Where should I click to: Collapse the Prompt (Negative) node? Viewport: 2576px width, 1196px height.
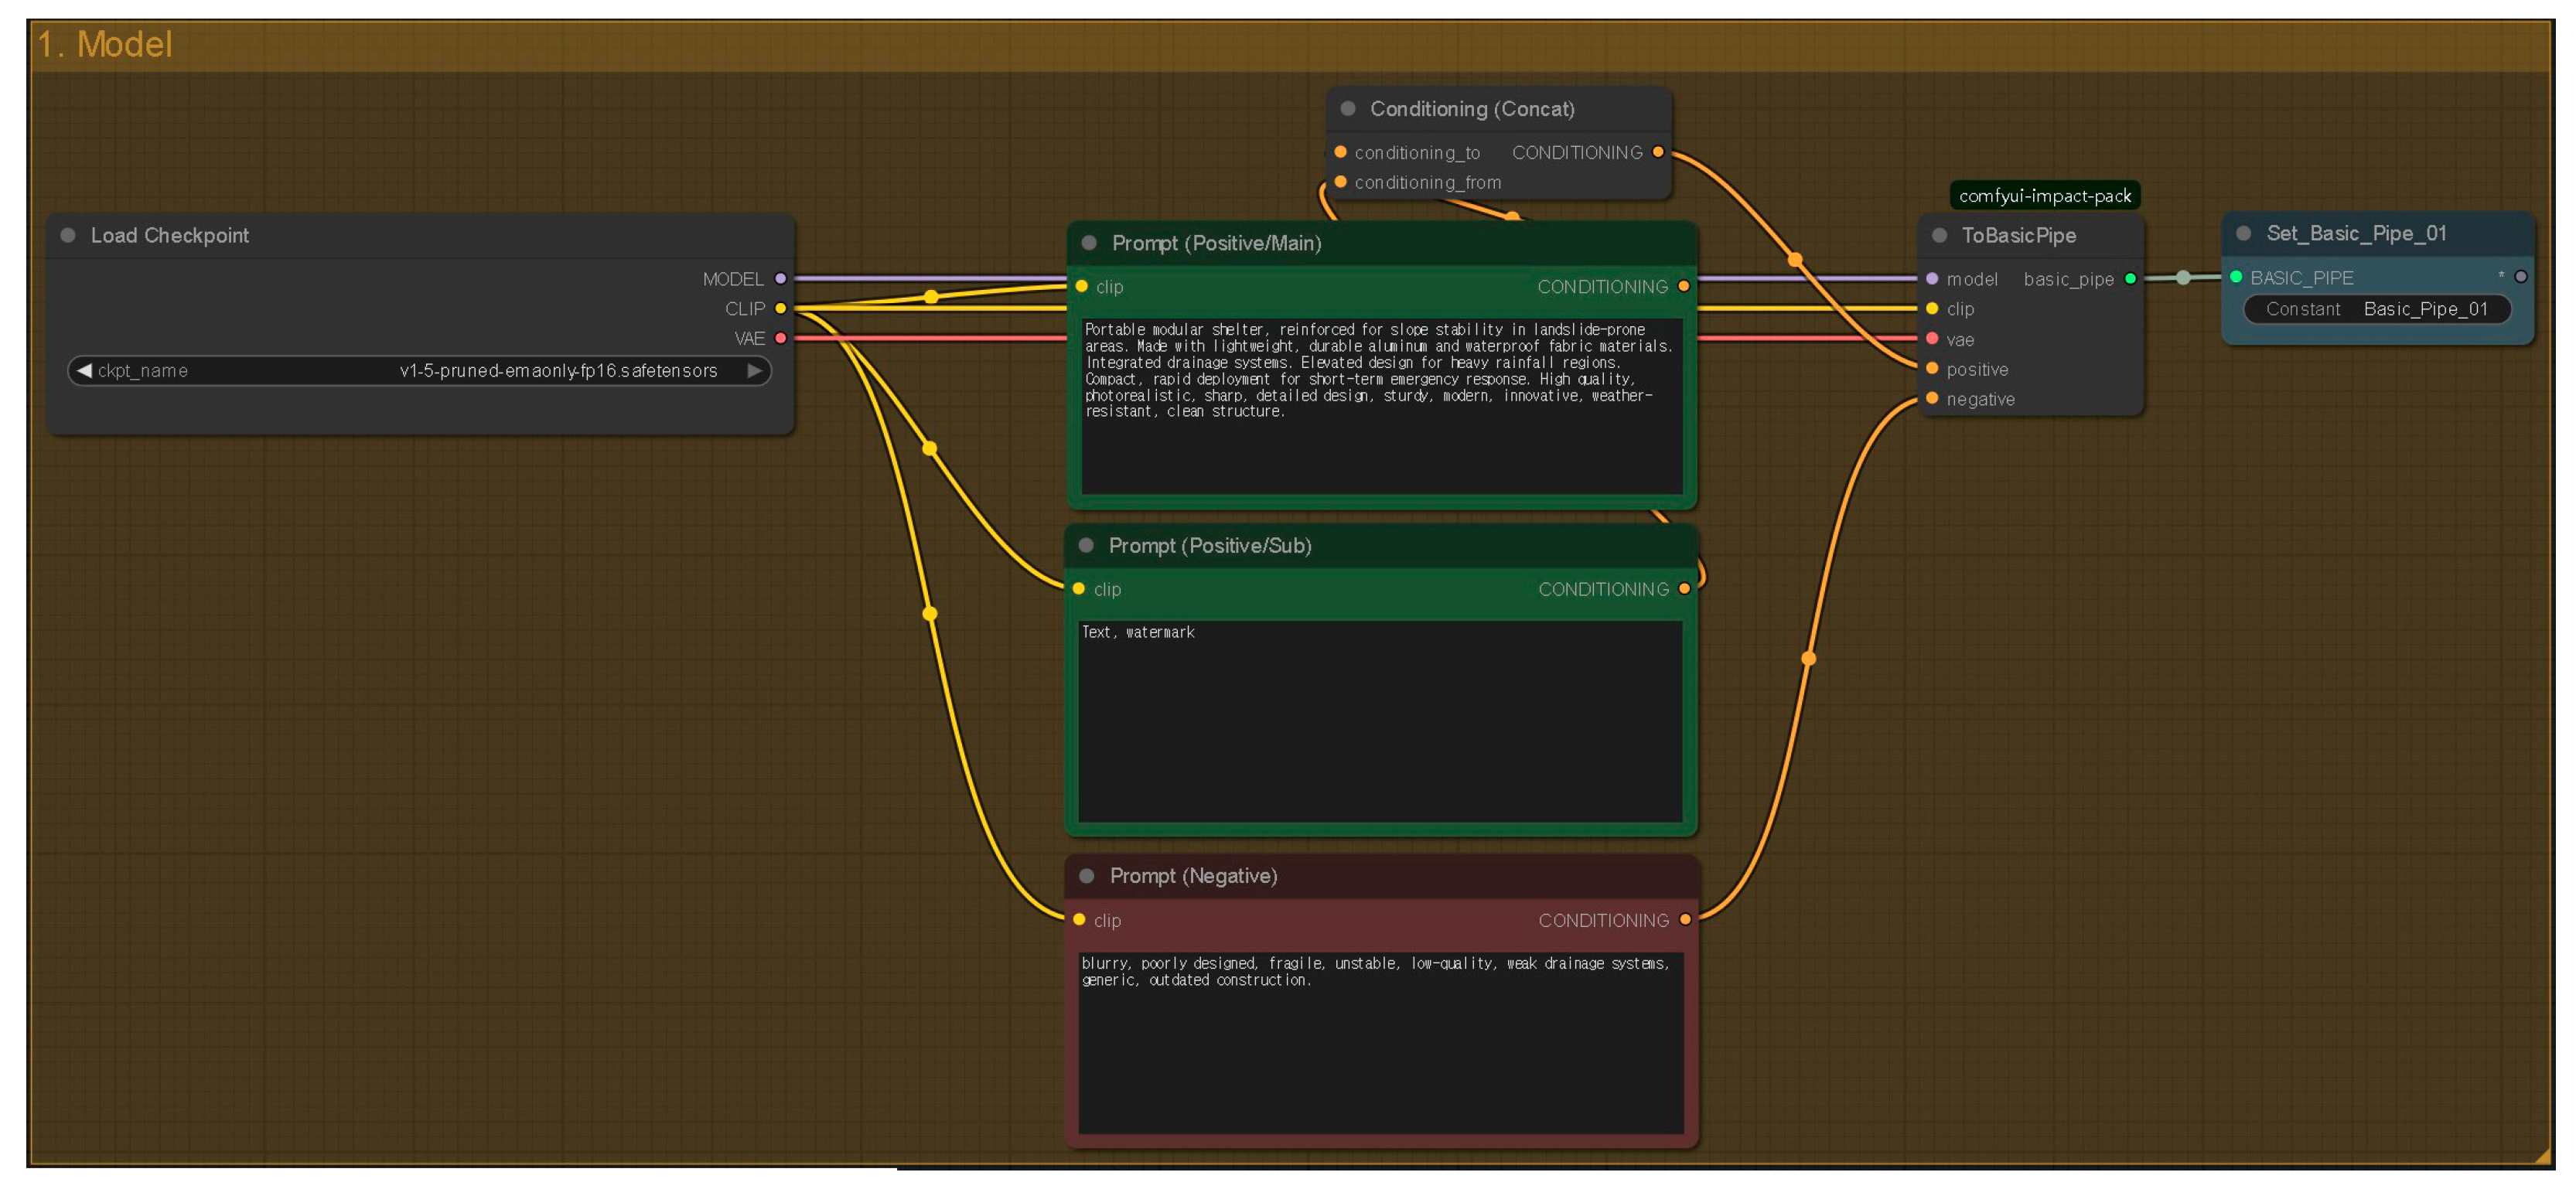coord(1087,877)
